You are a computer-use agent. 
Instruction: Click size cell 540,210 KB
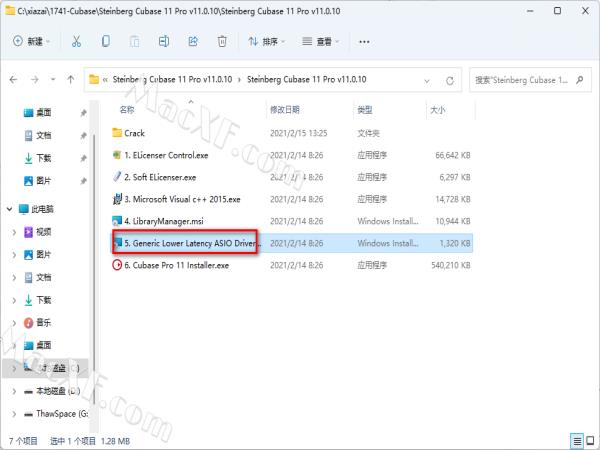(451, 265)
